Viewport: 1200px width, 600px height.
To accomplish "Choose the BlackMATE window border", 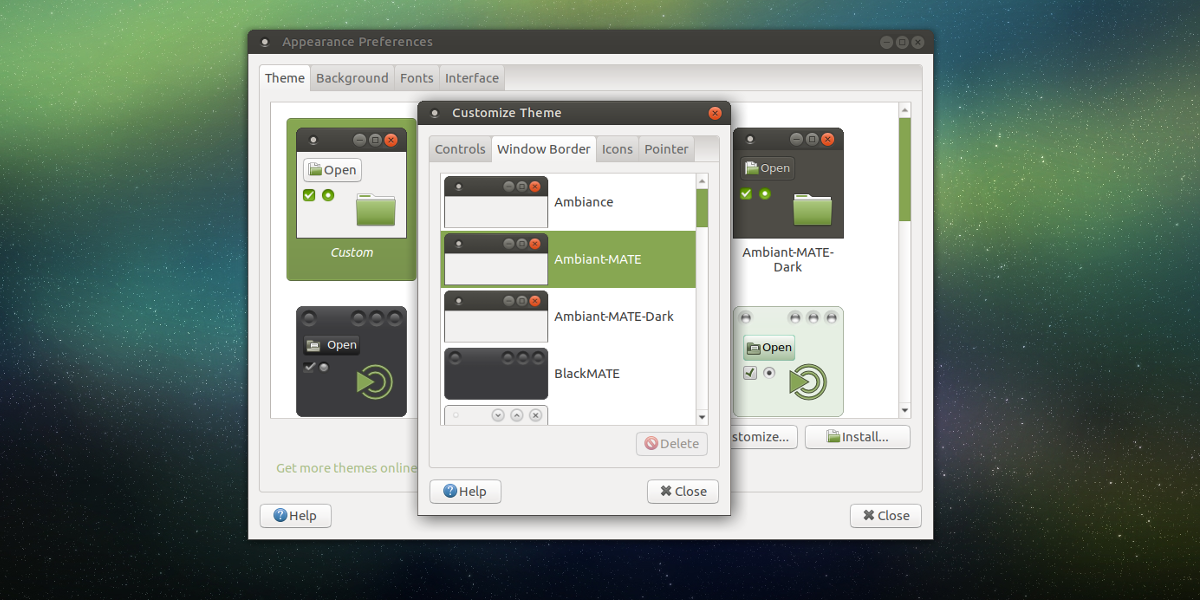I will [569, 373].
